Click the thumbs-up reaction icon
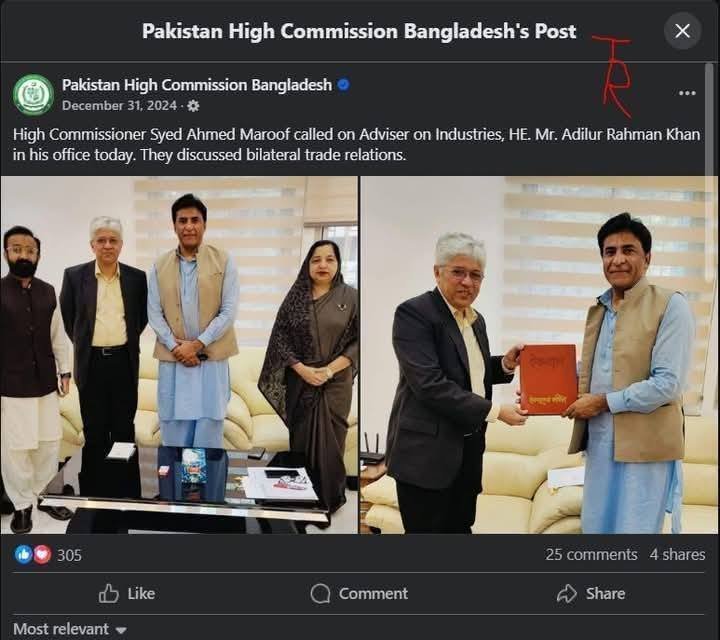Image resolution: width=720 pixels, height=640 pixels. 23,555
